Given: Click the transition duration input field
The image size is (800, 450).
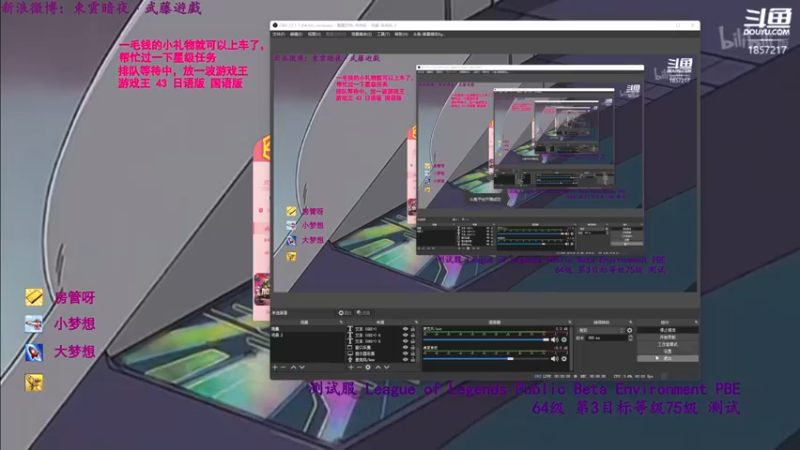Looking at the screenshot, I should point(607,338).
